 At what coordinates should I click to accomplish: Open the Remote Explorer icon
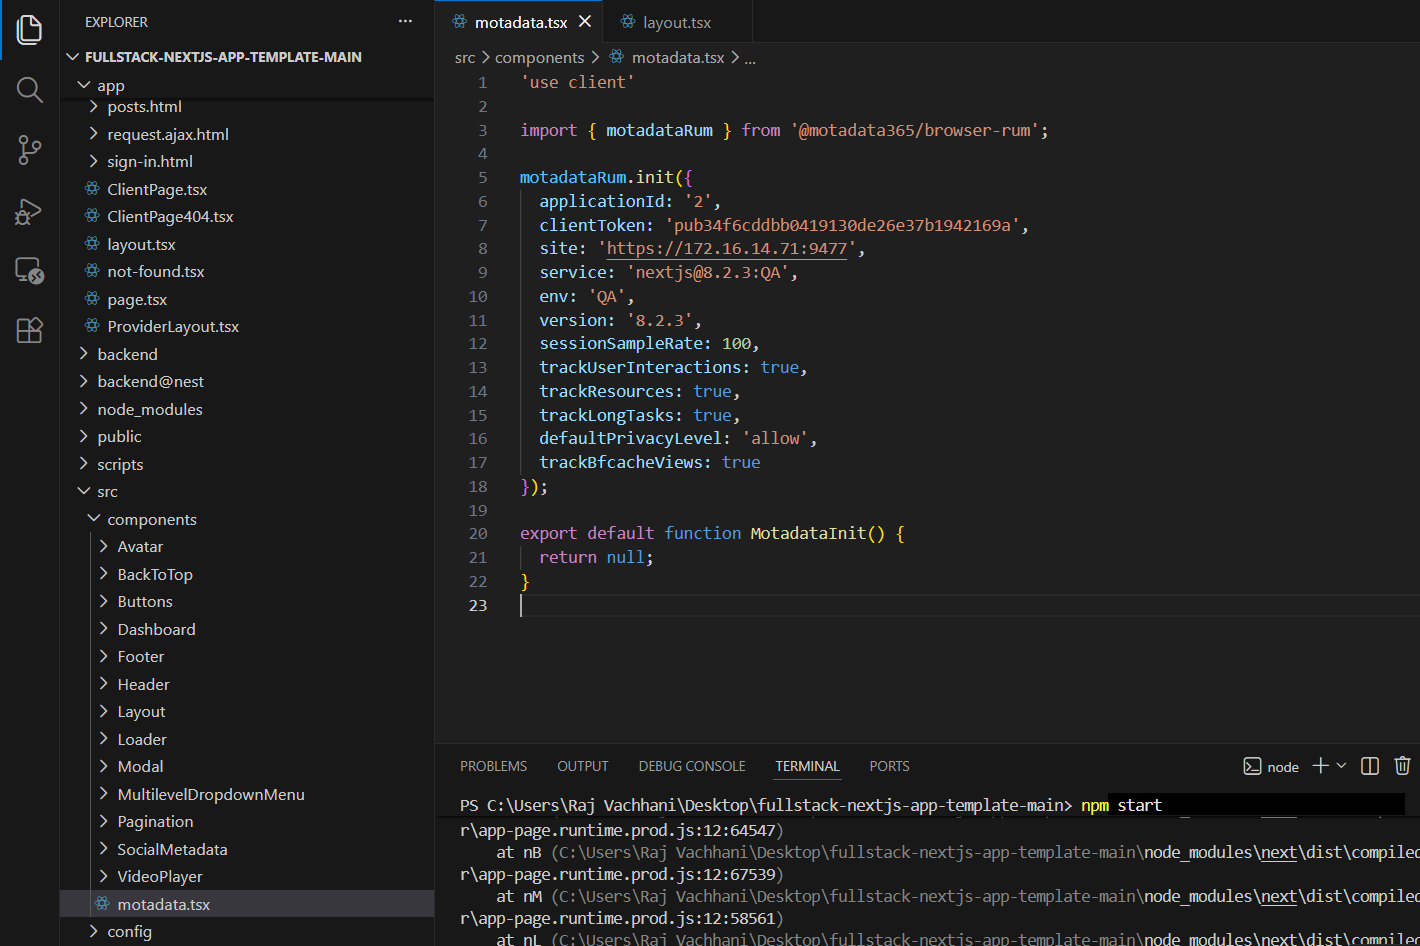pyautogui.click(x=29, y=270)
